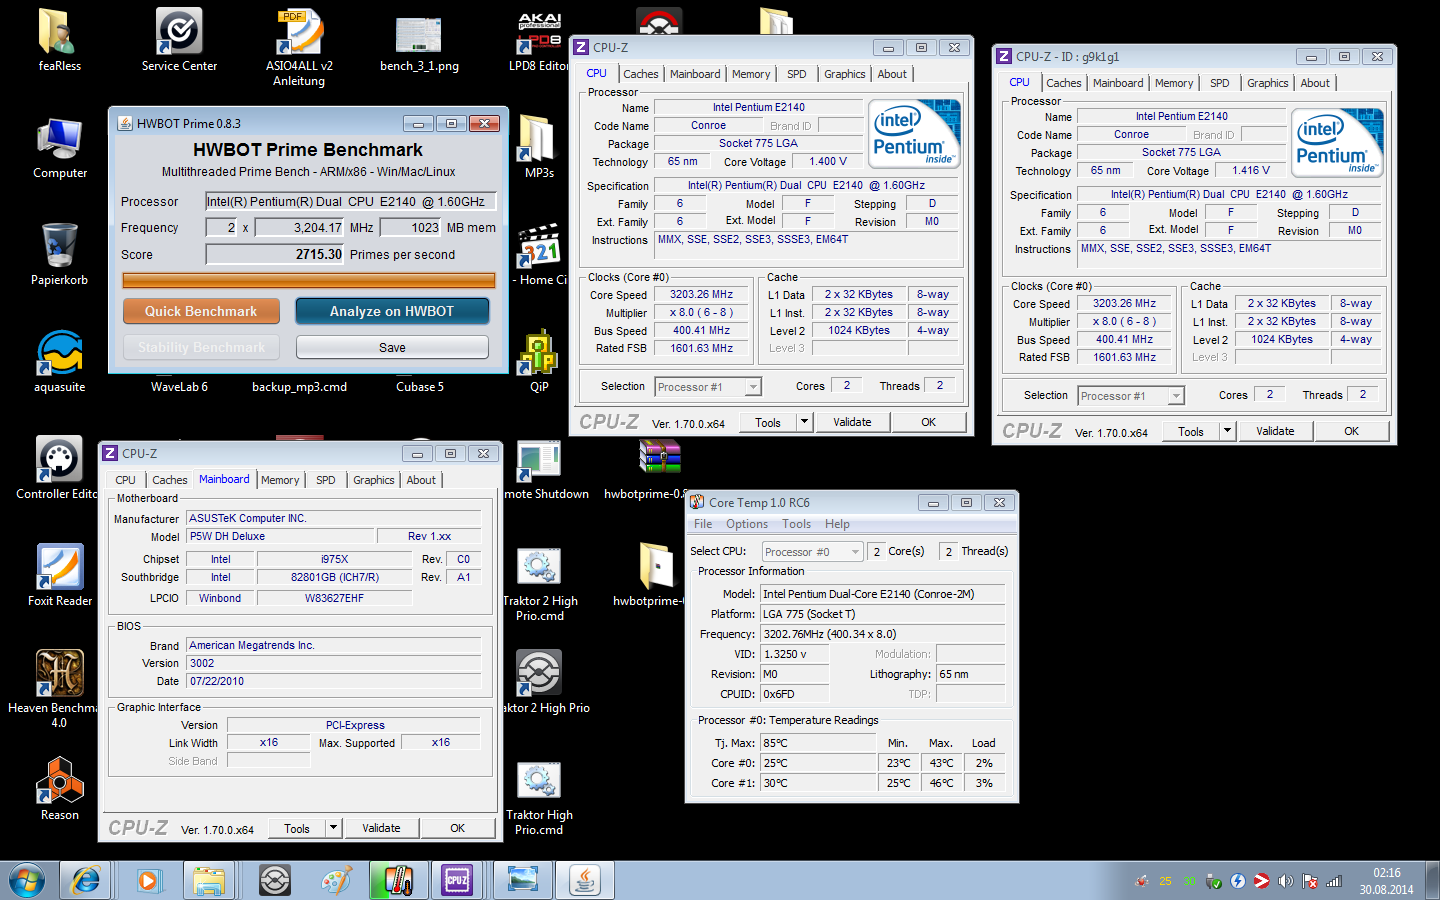Launch the aquasuite desktop icon
Viewport: 1440px width, 900px height.
[59, 362]
